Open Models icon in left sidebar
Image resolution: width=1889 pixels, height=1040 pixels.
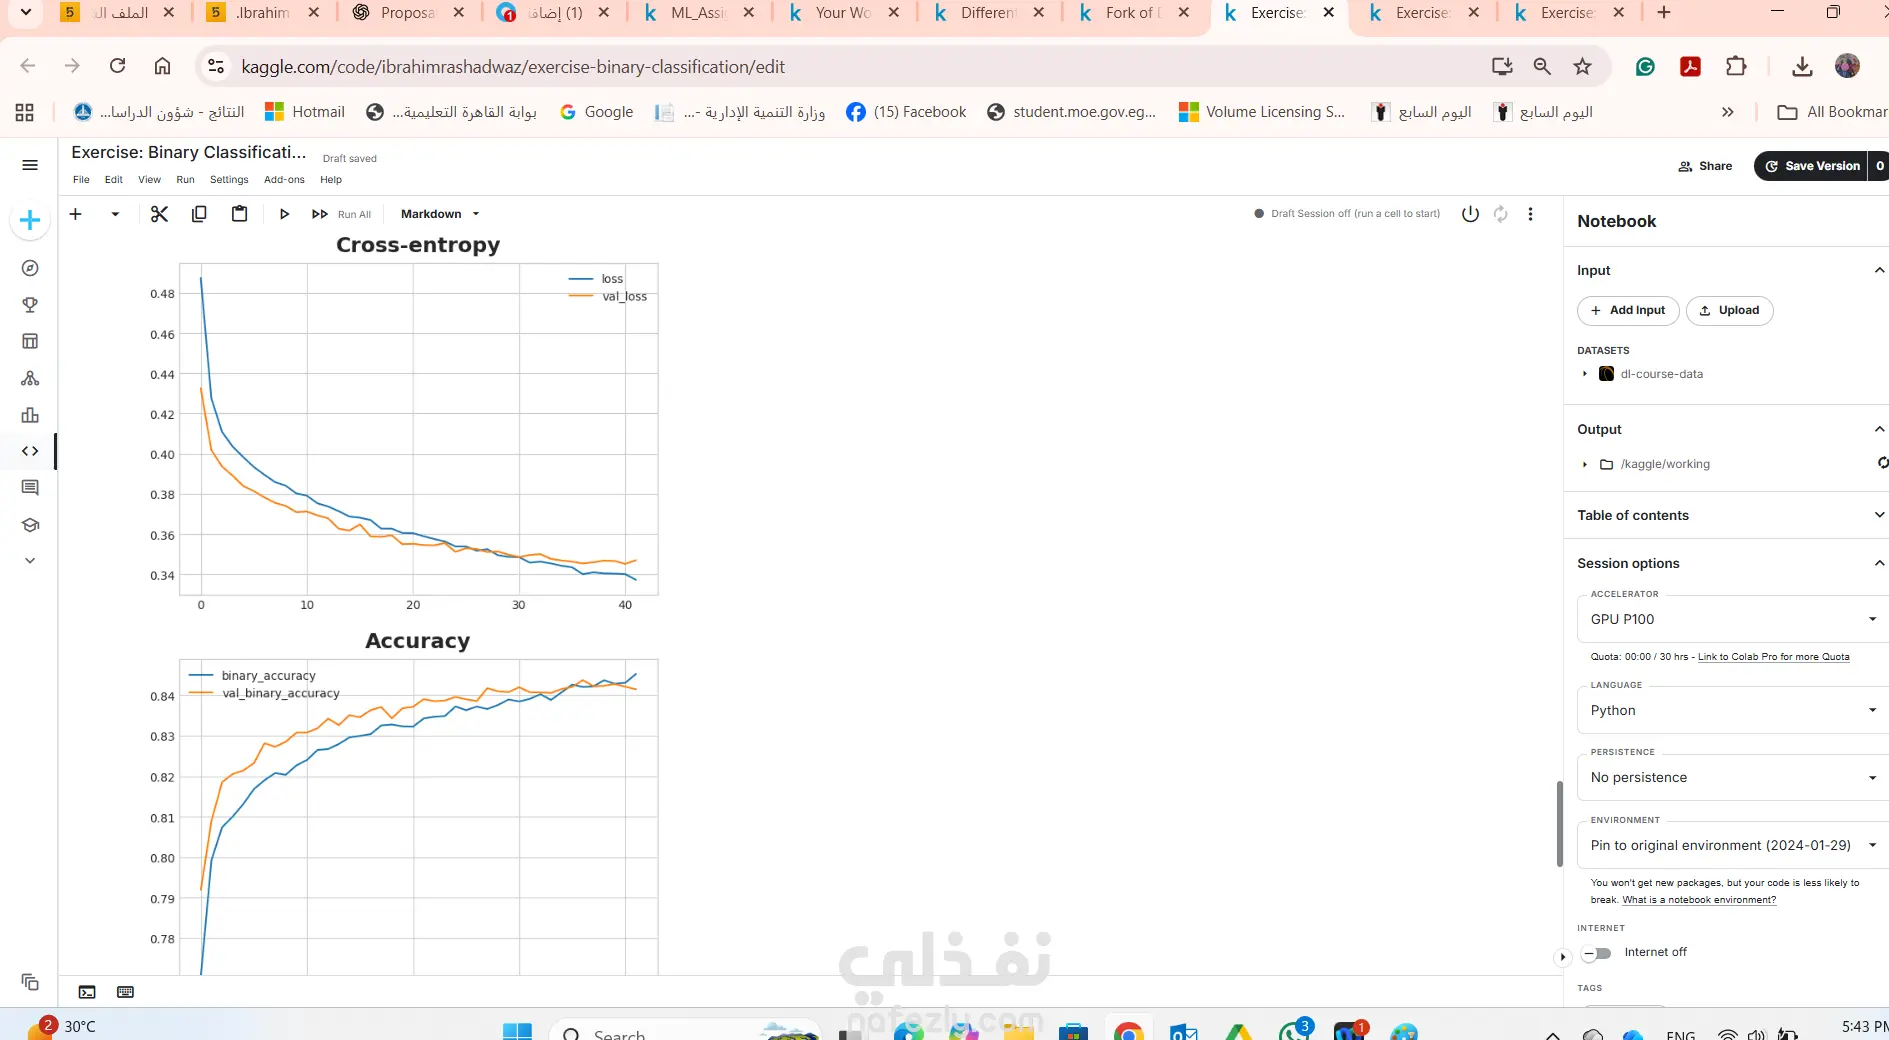tap(30, 378)
